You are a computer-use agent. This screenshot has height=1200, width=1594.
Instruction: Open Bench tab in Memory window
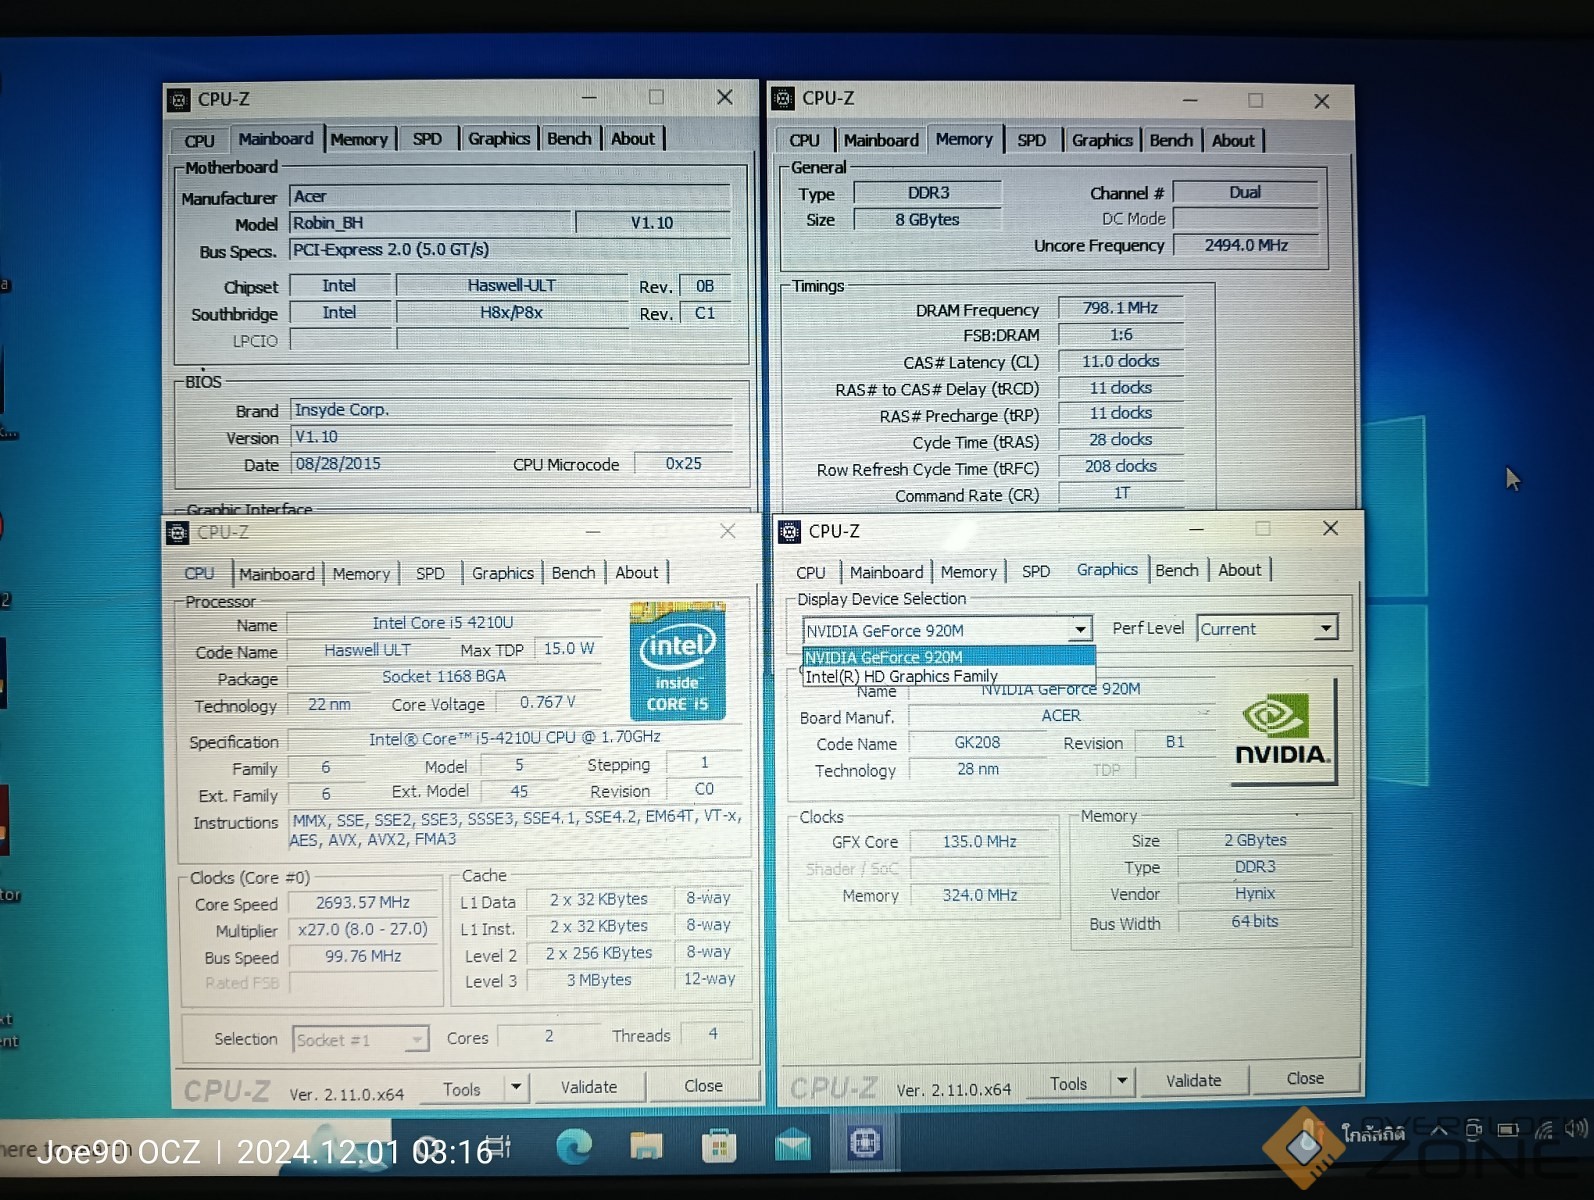pos(1171,140)
